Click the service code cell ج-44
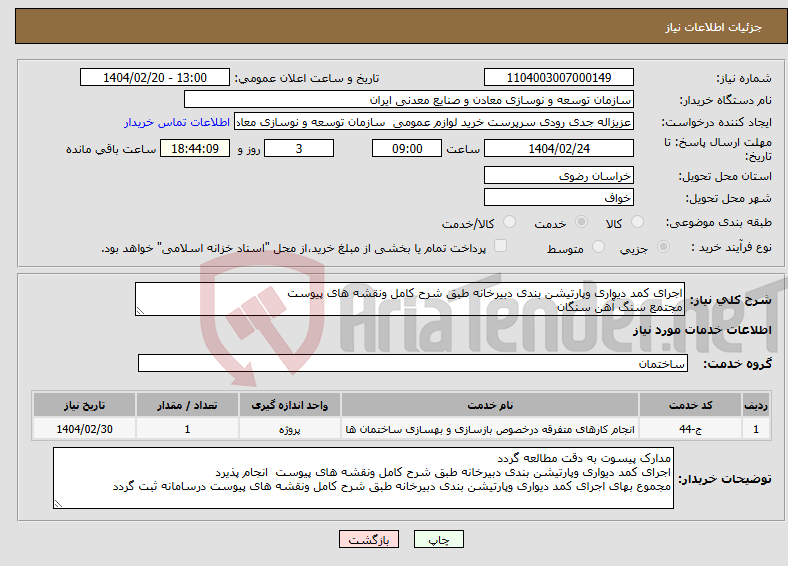 pyautogui.click(x=691, y=429)
